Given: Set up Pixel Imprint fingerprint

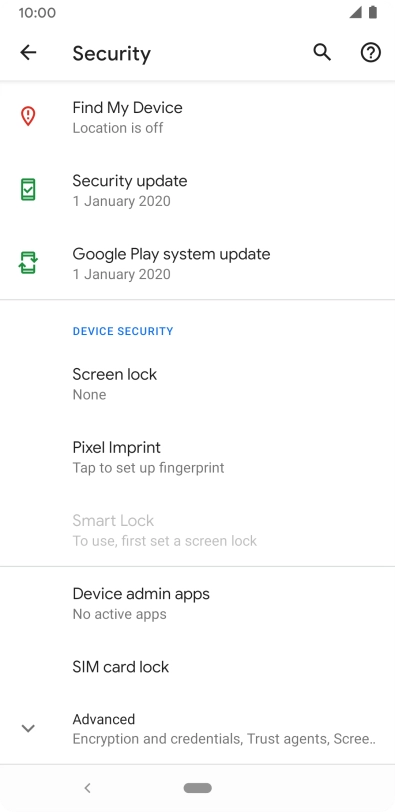Looking at the screenshot, I should pyautogui.click(x=197, y=457).
